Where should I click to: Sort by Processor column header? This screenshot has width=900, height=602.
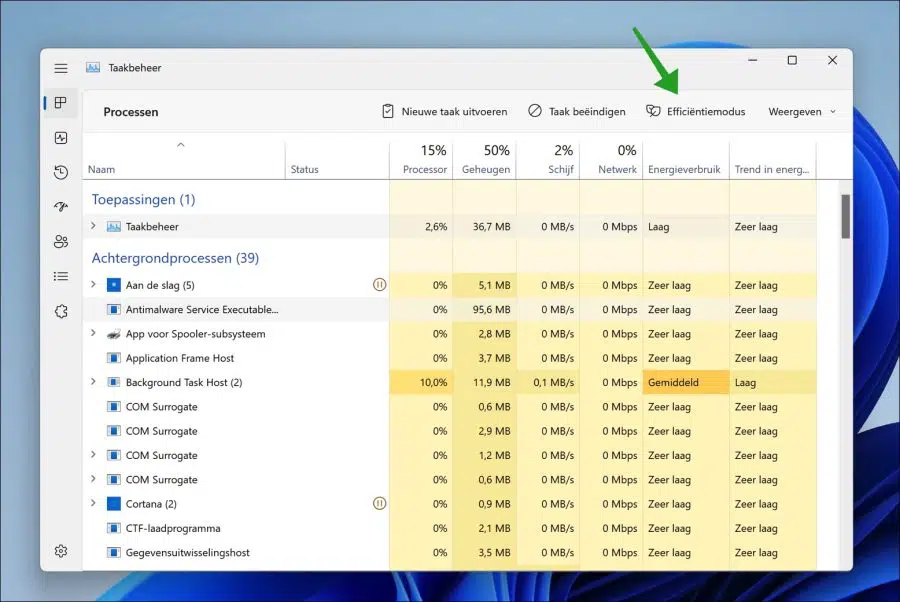click(x=421, y=159)
